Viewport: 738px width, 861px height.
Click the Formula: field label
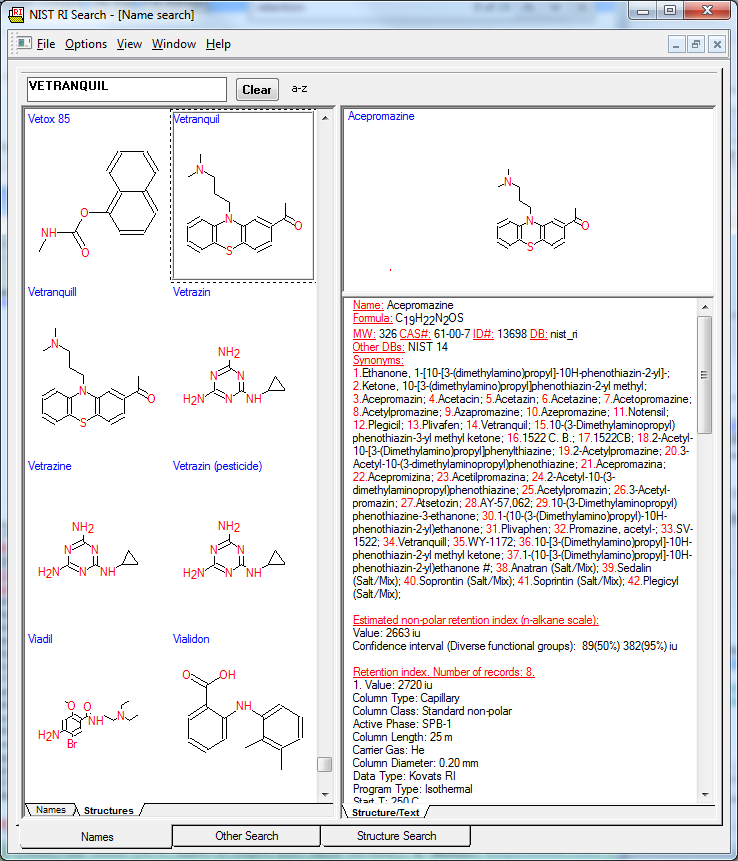[373, 318]
